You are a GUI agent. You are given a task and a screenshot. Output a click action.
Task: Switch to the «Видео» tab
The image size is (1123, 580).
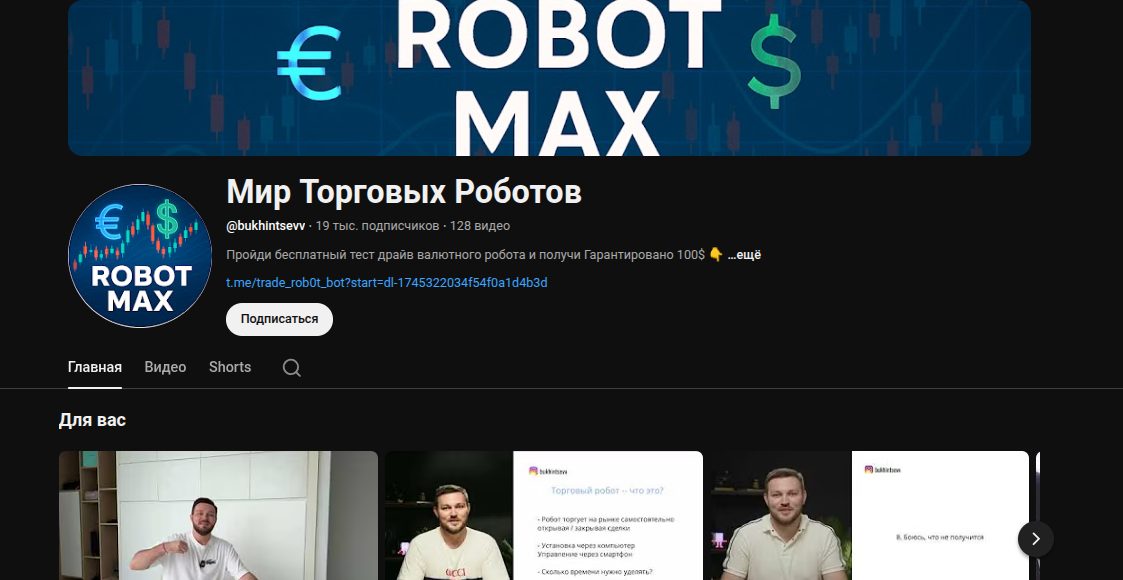click(165, 367)
